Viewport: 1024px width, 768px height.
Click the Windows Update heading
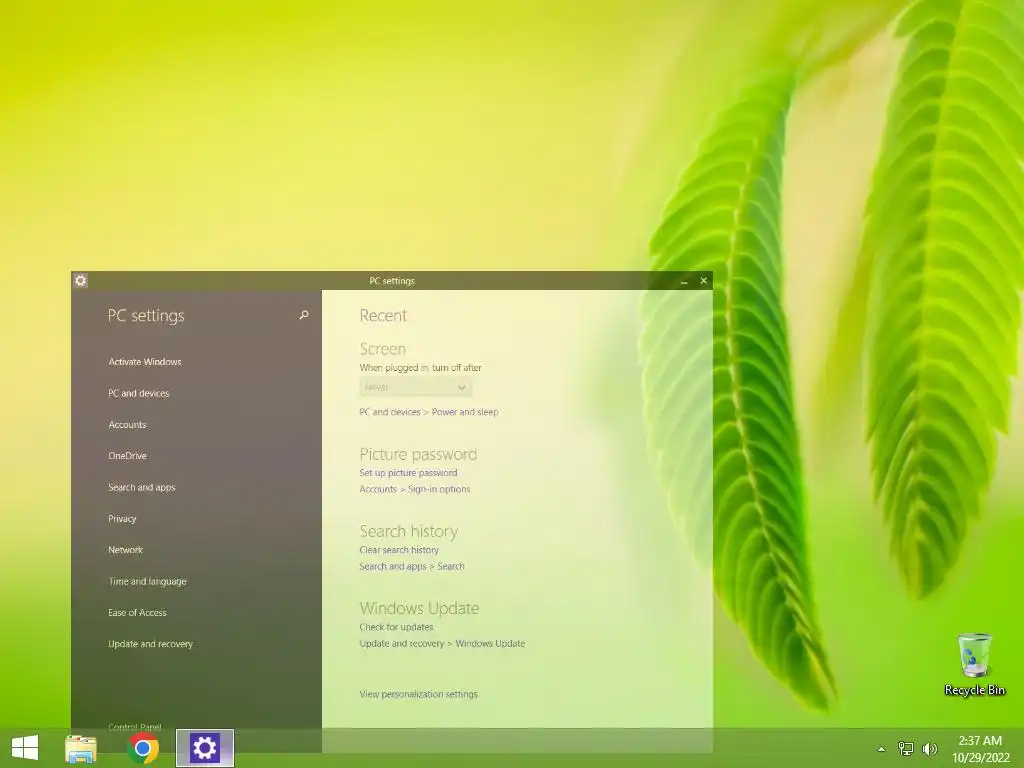tap(419, 608)
